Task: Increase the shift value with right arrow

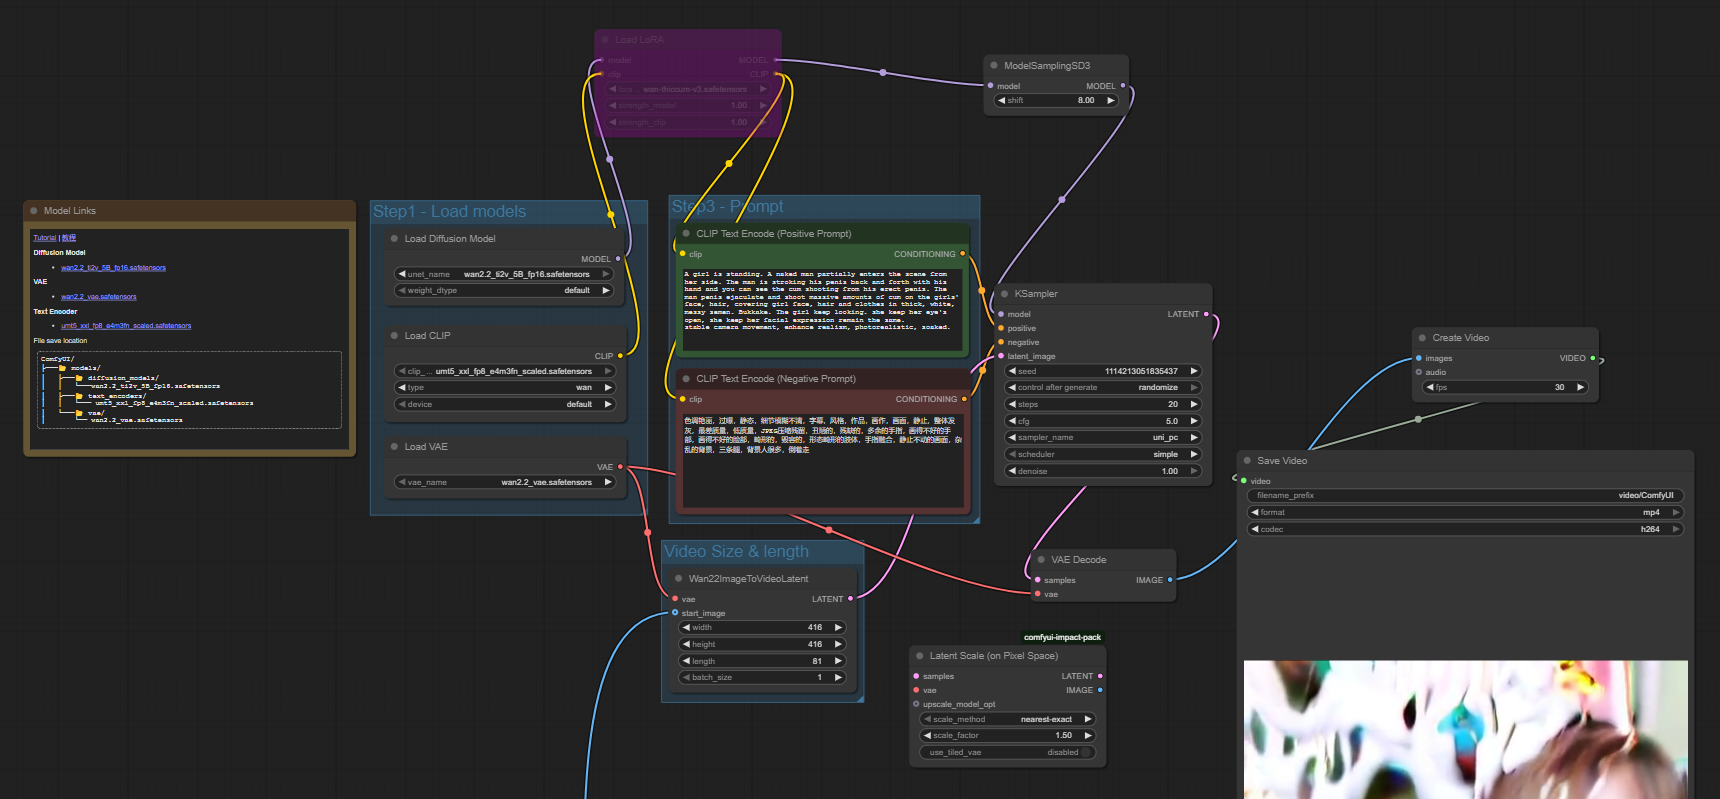Action: tap(1110, 100)
